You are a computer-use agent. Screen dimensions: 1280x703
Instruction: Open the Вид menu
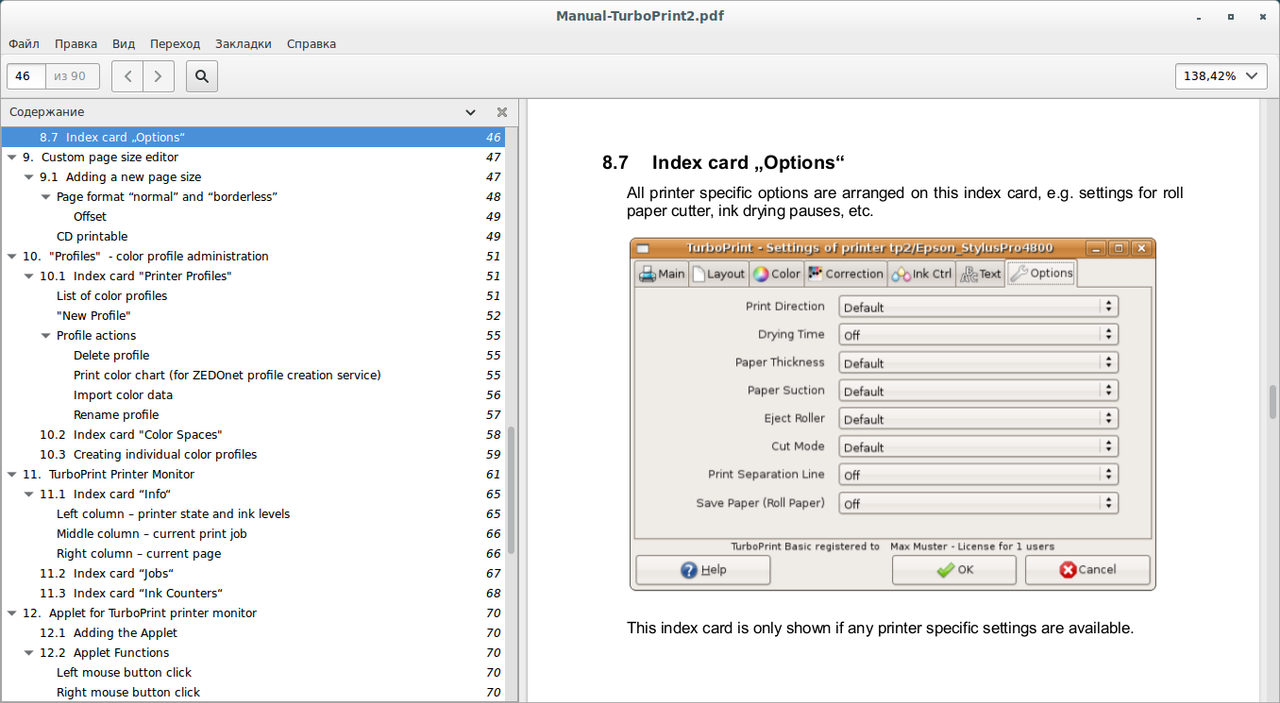[124, 44]
